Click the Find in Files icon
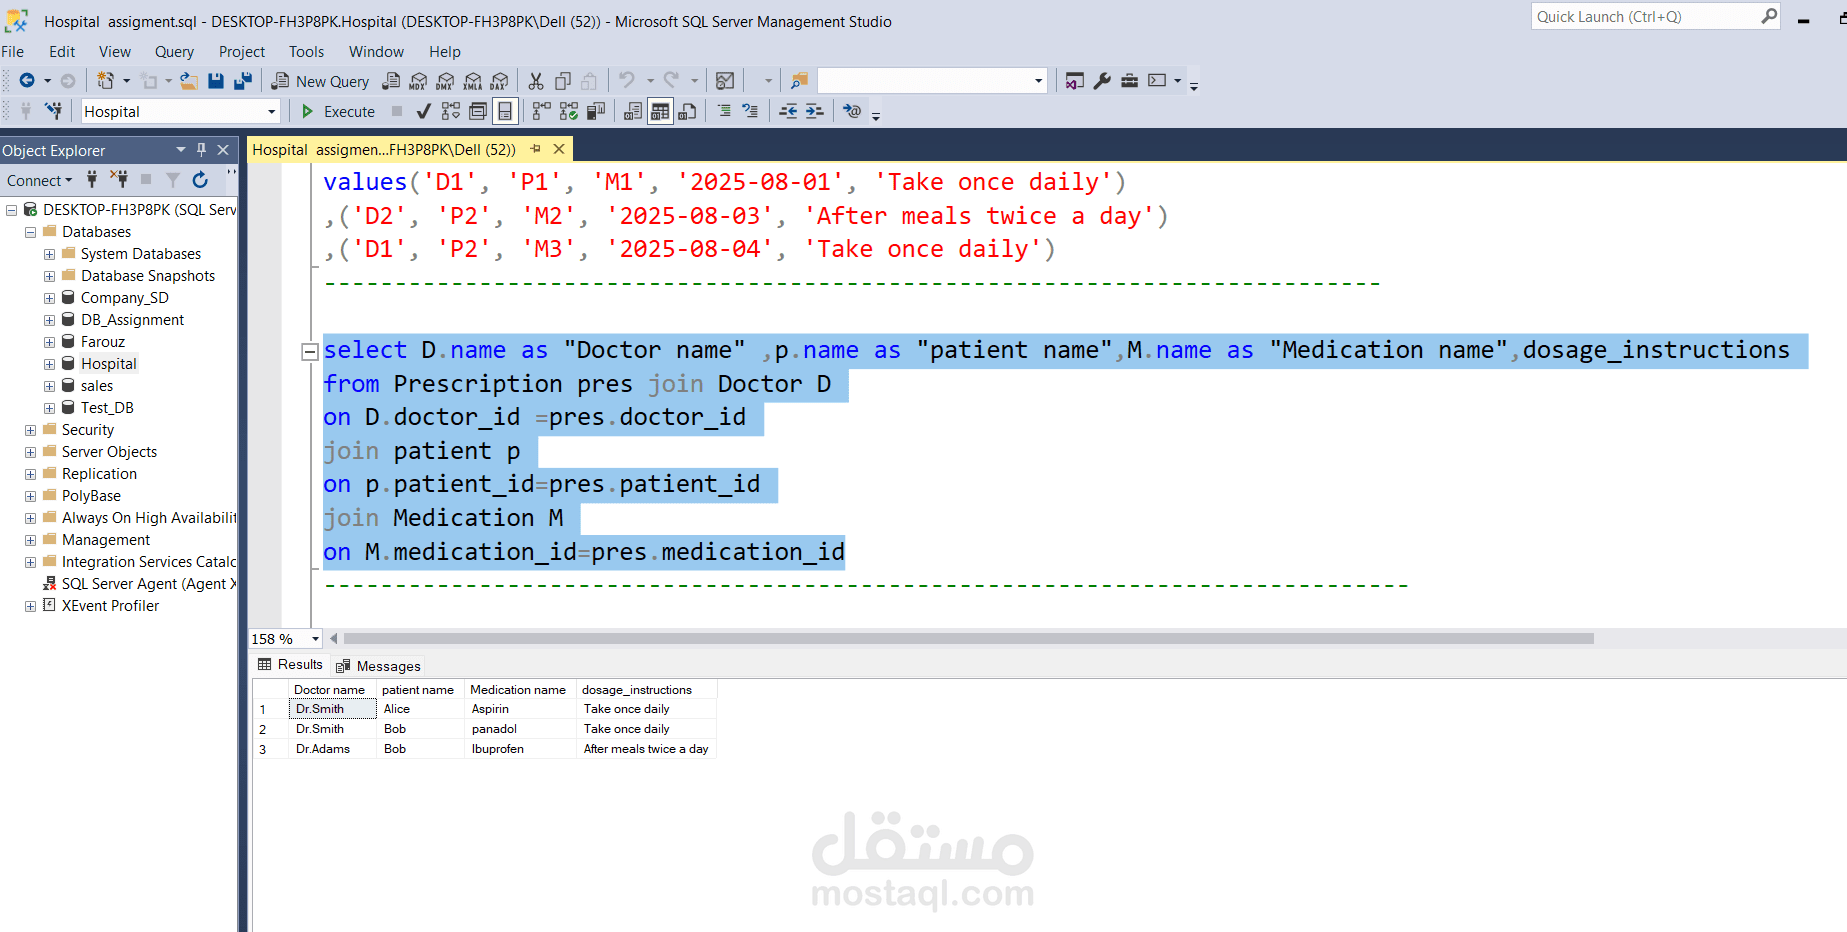The height and width of the screenshot is (932, 1847). (799, 81)
